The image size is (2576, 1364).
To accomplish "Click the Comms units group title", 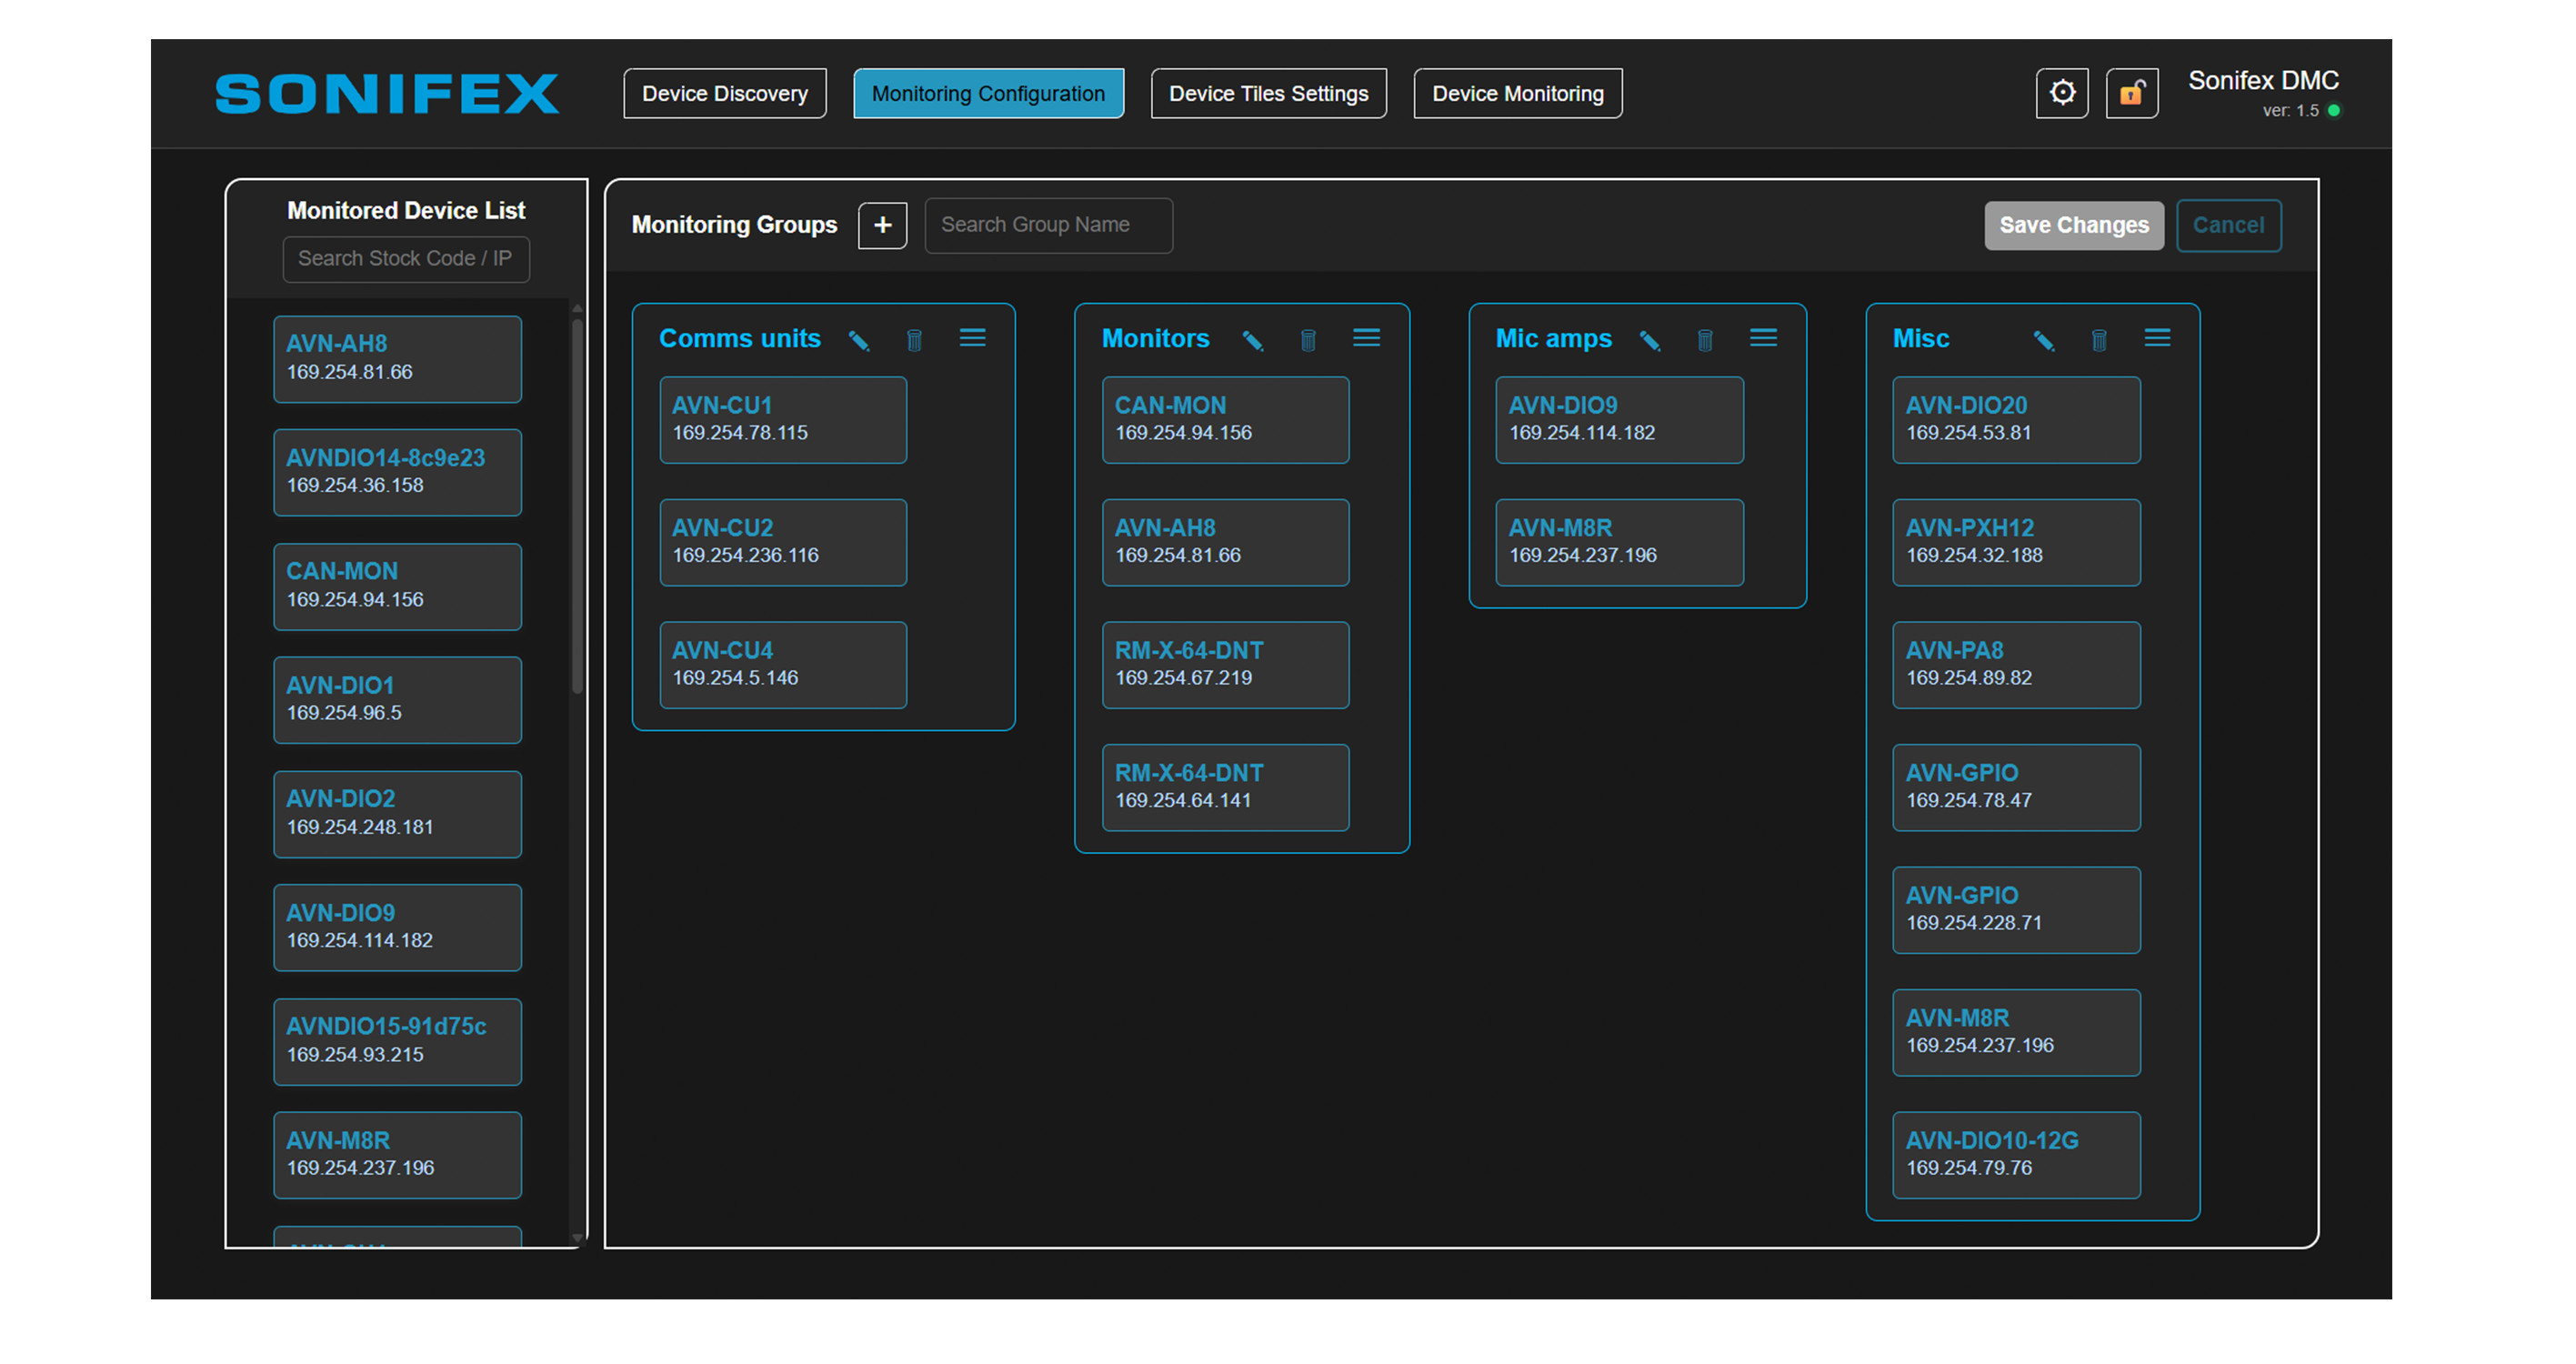I will coord(739,339).
